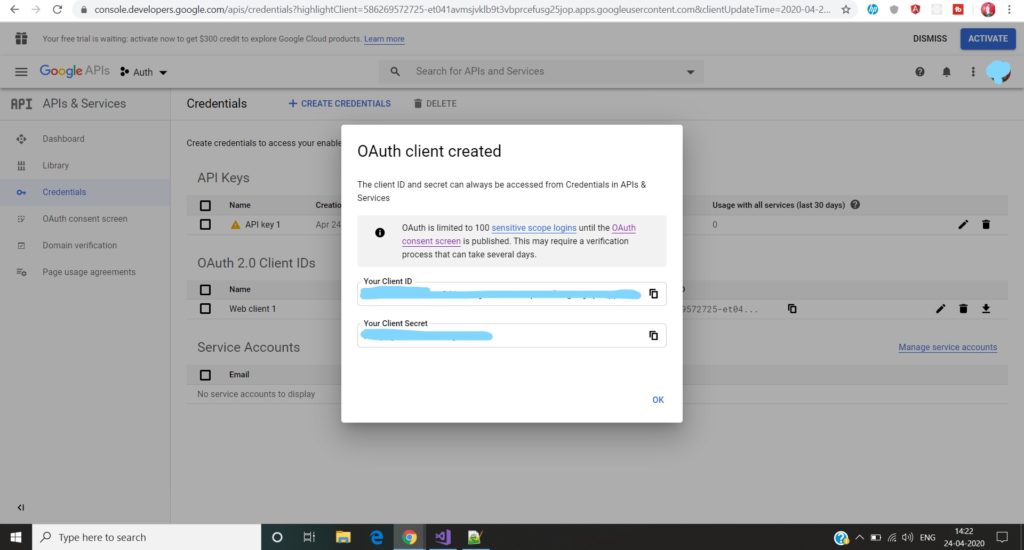Reload the browser page
This screenshot has width=1024, height=550.
(57, 10)
